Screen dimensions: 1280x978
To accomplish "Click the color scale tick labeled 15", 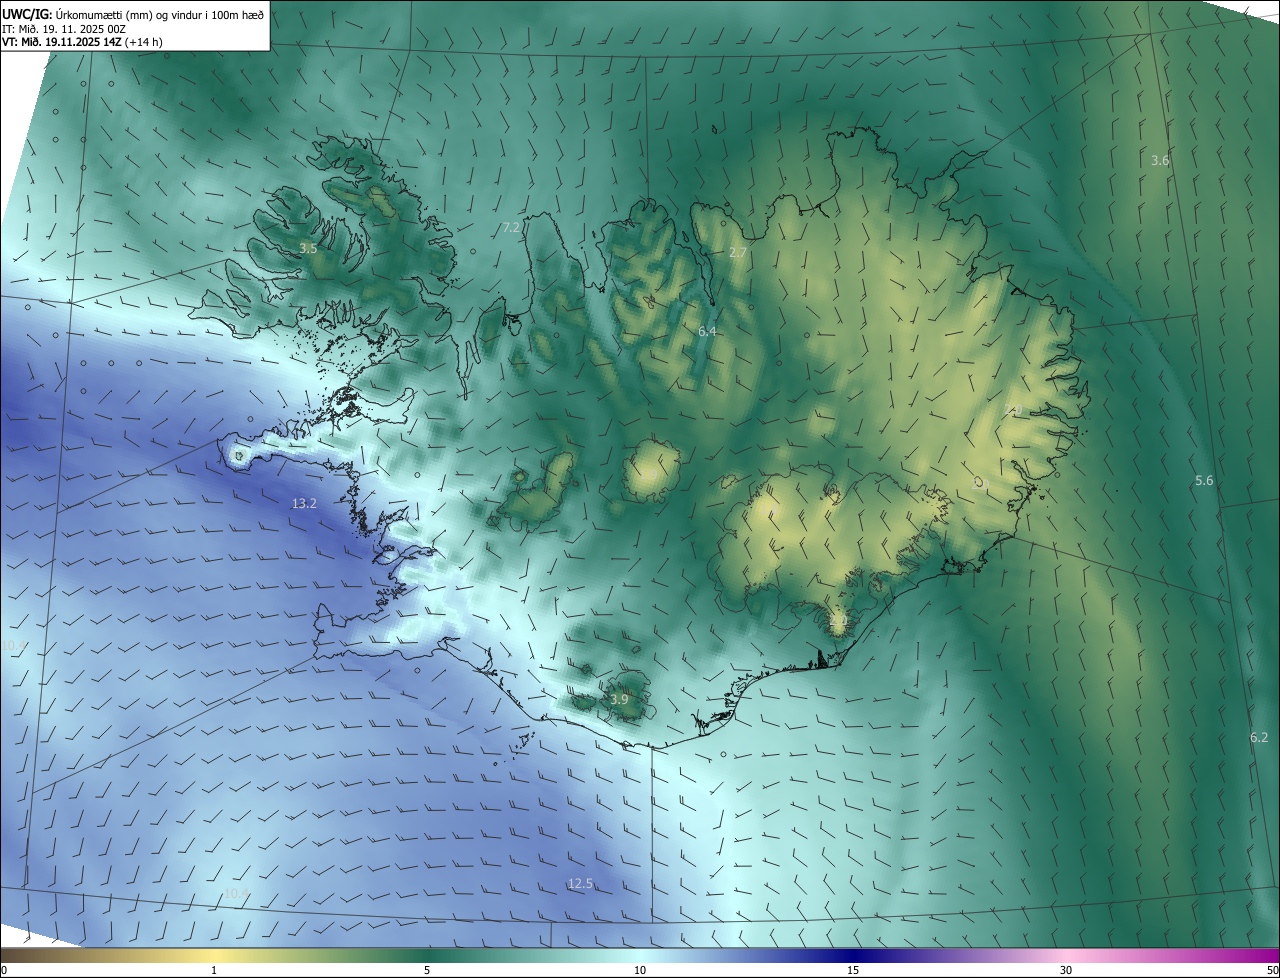I will pyautogui.click(x=853, y=970).
